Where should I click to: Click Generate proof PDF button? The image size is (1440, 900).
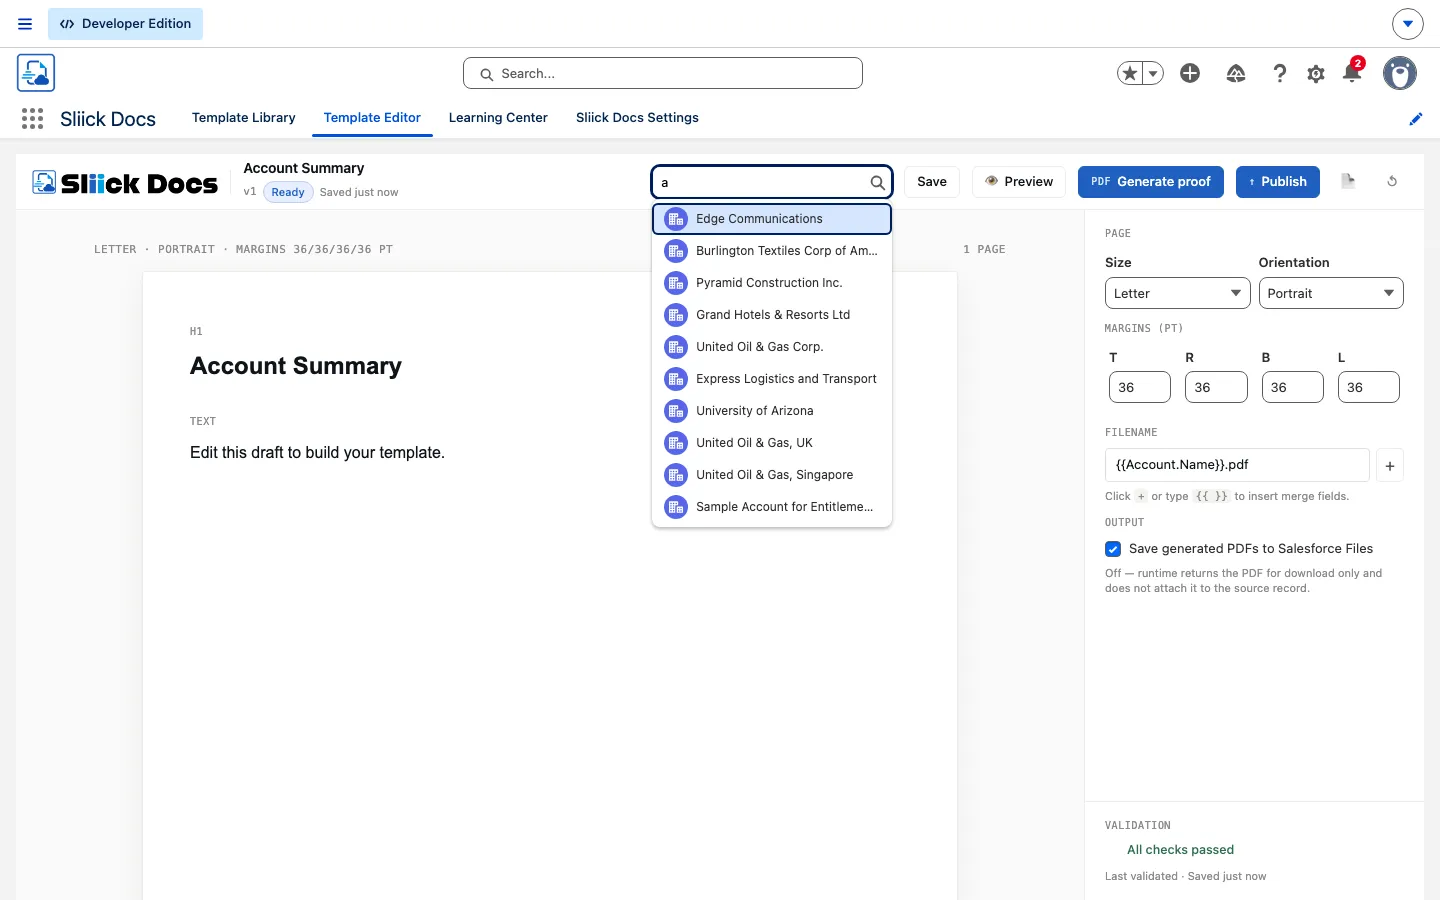(1151, 182)
